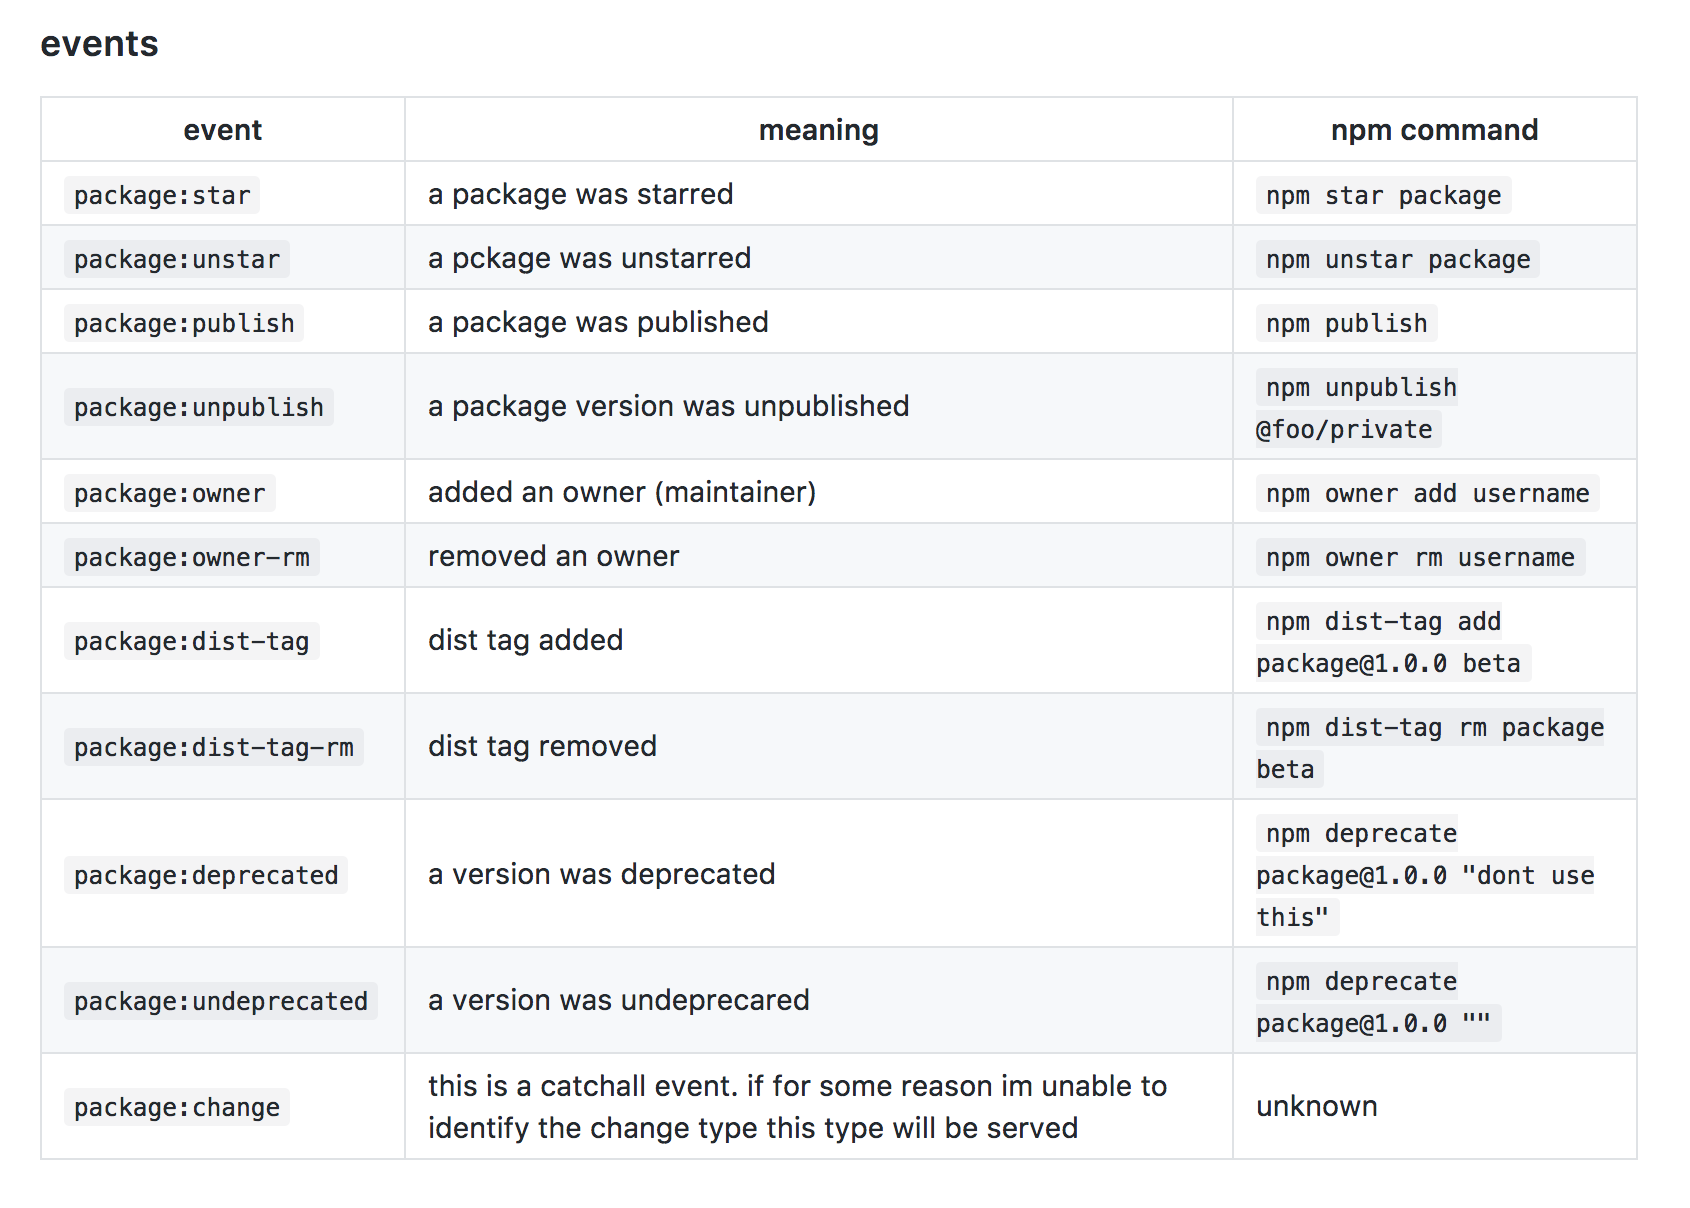The height and width of the screenshot is (1208, 1690).
Task: Click the package:unpublish event code
Action: point(199,407)
